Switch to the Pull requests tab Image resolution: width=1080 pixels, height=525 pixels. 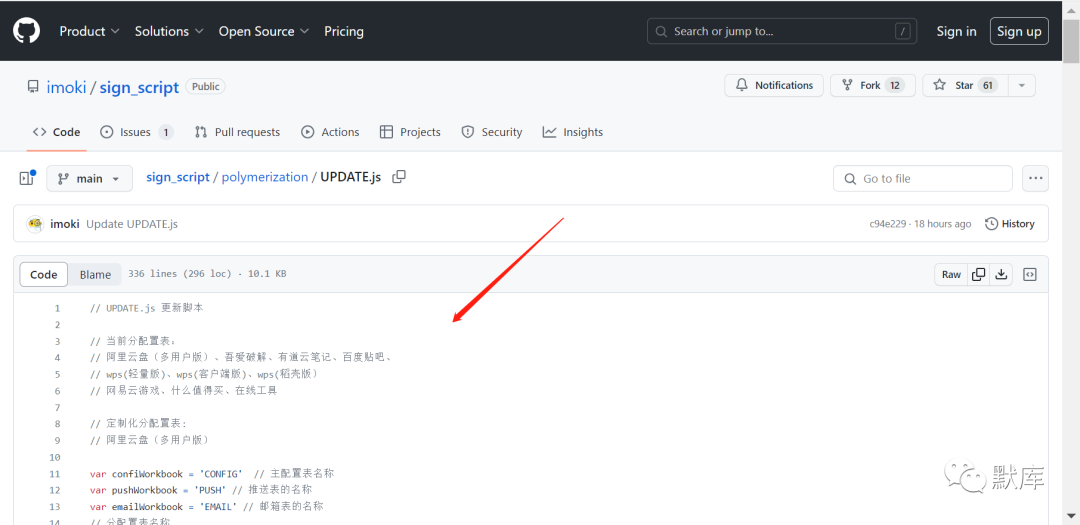pyautogui.click(x=237, y=132)
